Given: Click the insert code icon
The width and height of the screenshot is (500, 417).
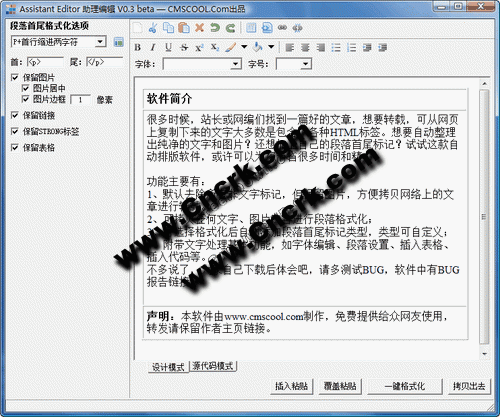Looking at the screenshot, I should pos(267,28).
